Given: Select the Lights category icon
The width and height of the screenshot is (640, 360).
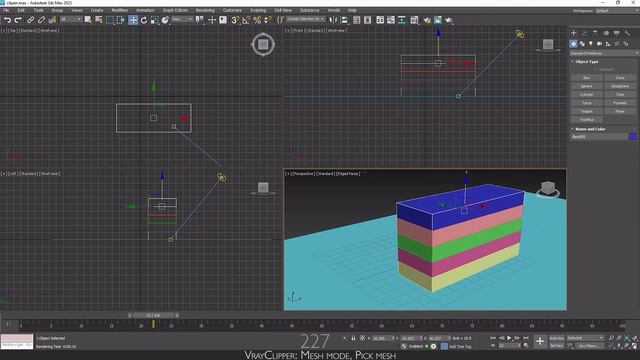Looking at the screenshot, I should coord(591,44).
